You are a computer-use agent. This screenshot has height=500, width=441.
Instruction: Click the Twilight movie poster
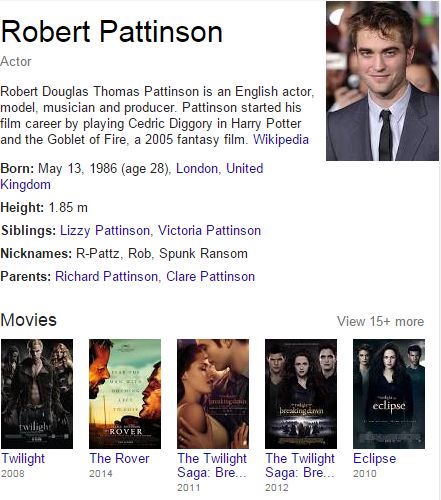[x=37, y=394]
